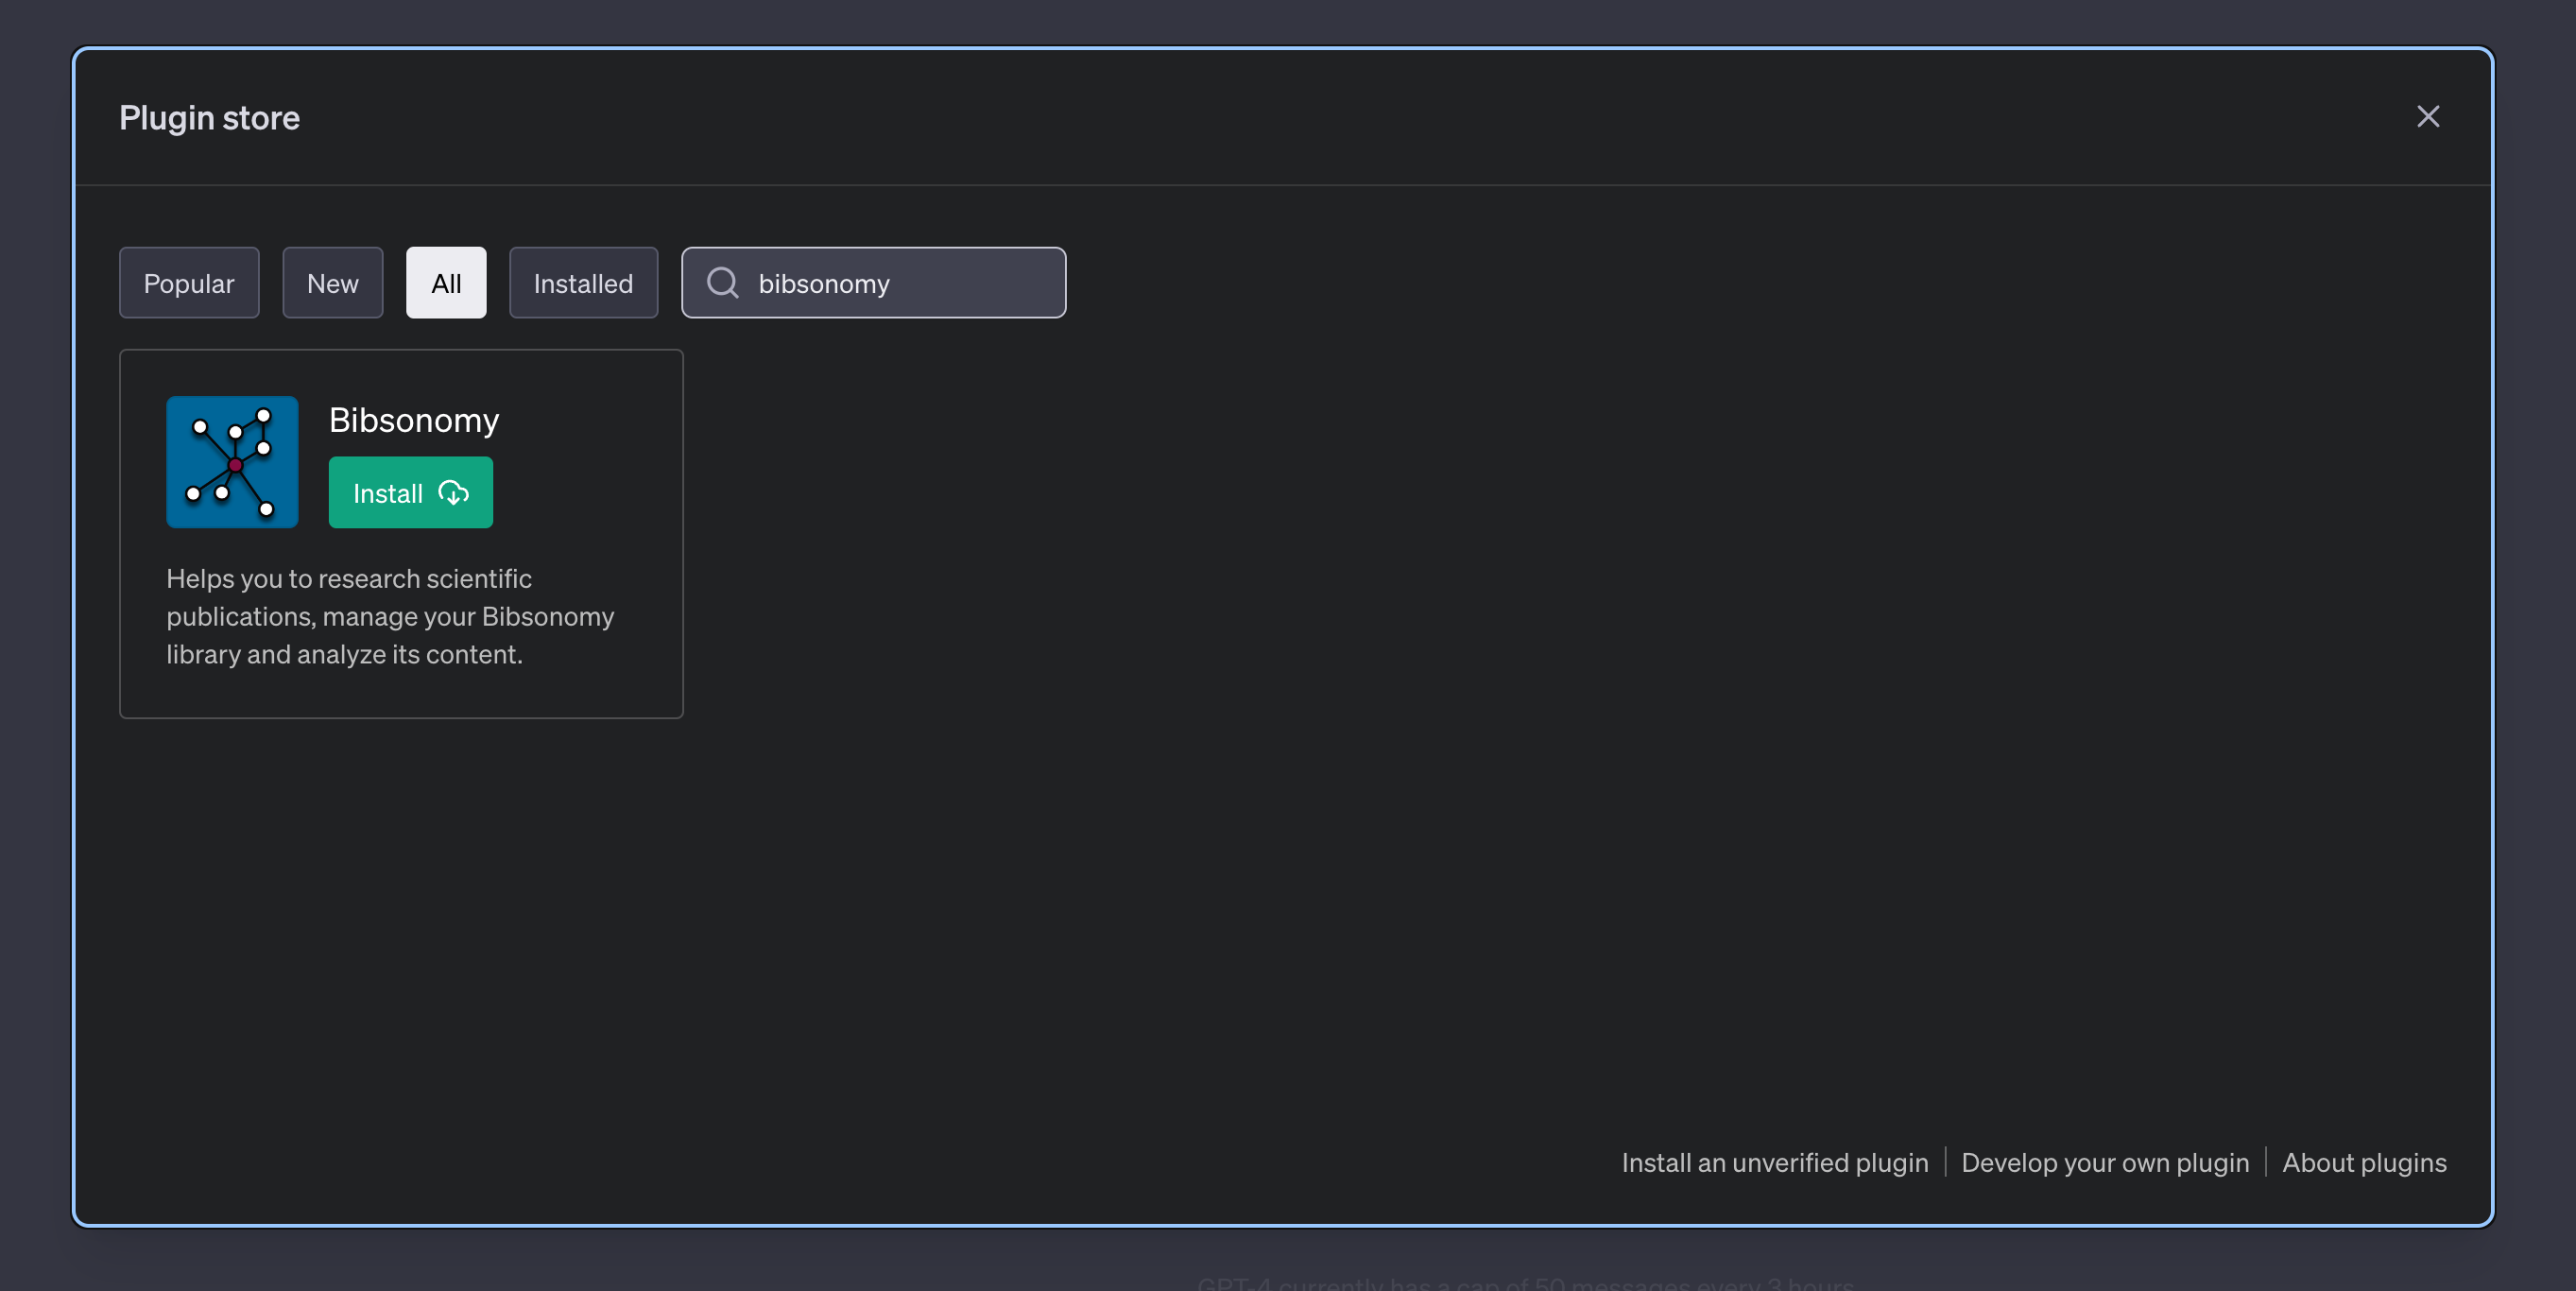
Task: Click the Plugin store heading
Action: point(209,117)
